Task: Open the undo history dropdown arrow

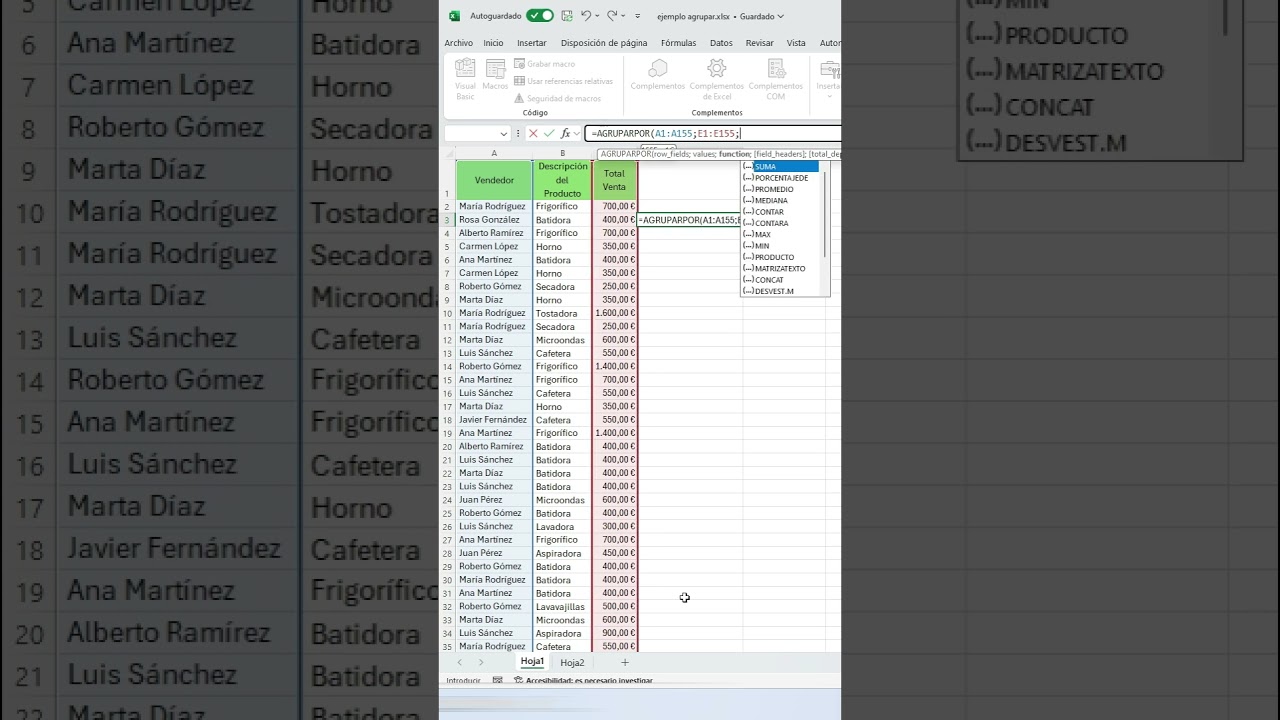Action: 597,16
